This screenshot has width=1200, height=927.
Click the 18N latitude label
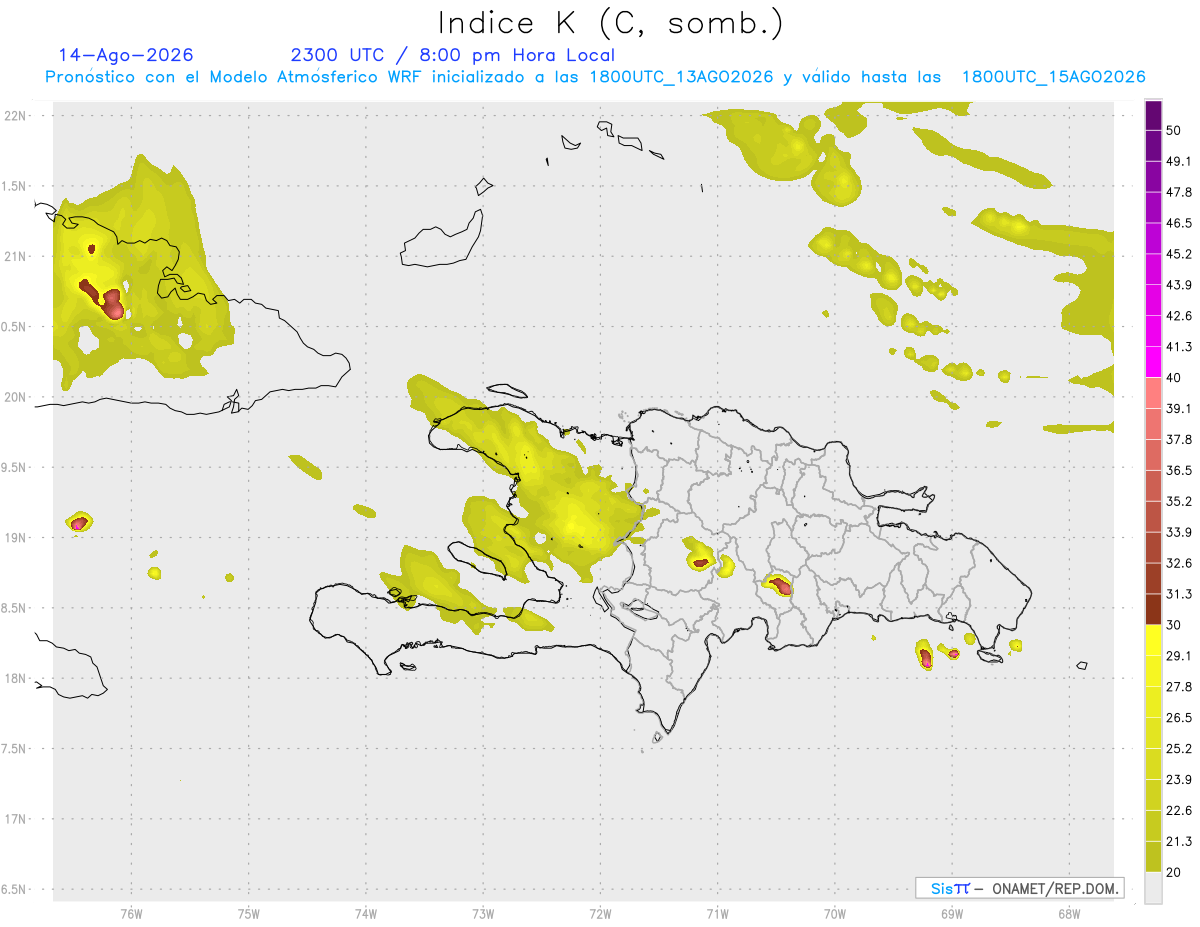[16, 678]
